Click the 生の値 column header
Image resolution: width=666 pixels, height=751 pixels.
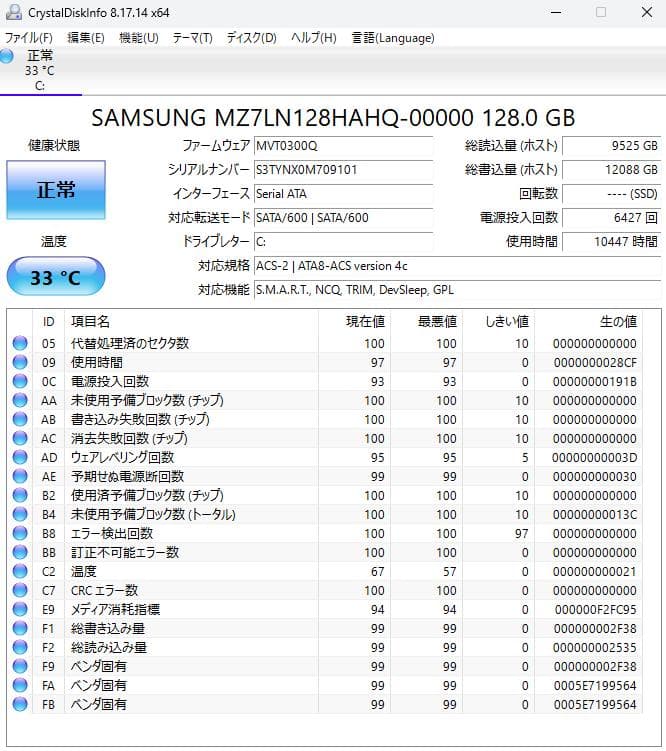click(588, 321)
